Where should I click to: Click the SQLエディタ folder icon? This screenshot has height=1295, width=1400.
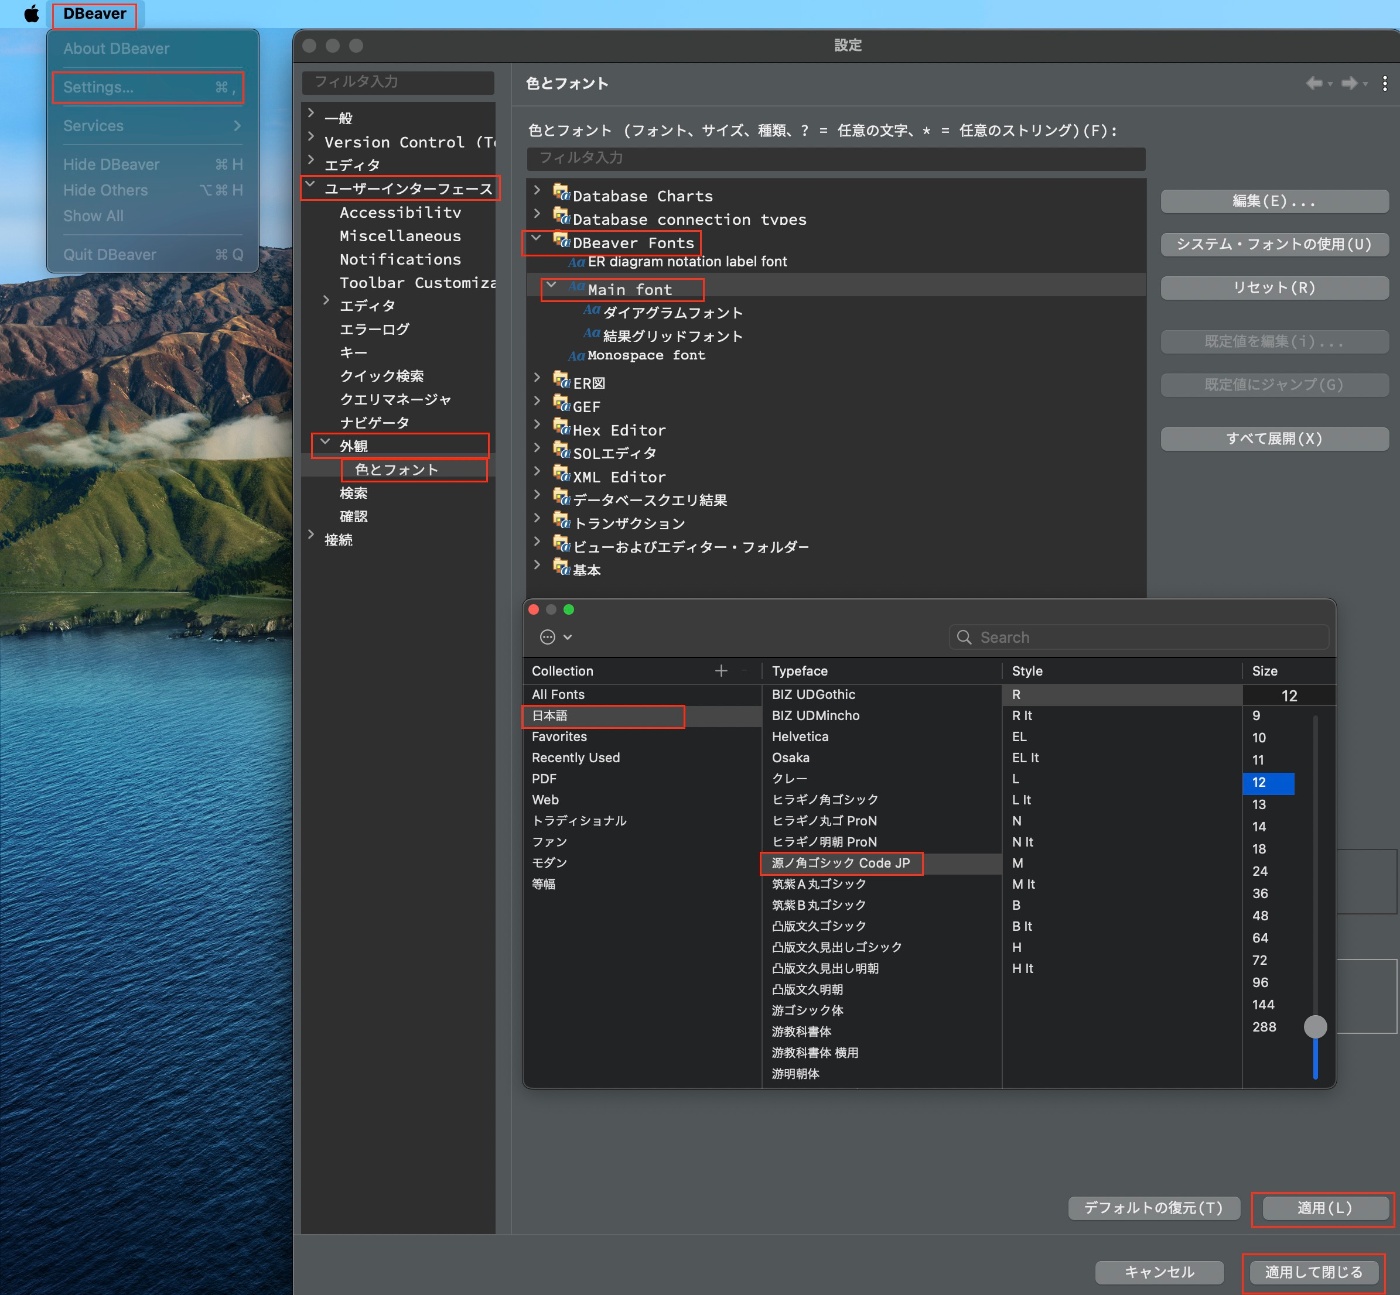pyautogui.click(x=561, y=449)
